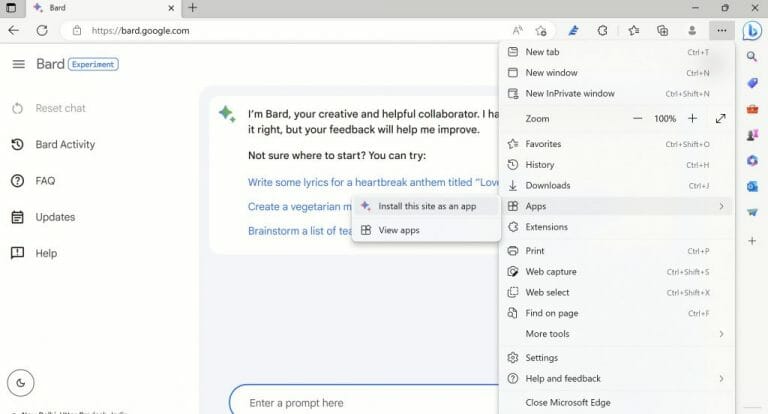Image resolution: width=768 pixels, height=414 pixels.
Task: Toggle Bard main menu hamburger icon
Action: click(19, 64)
